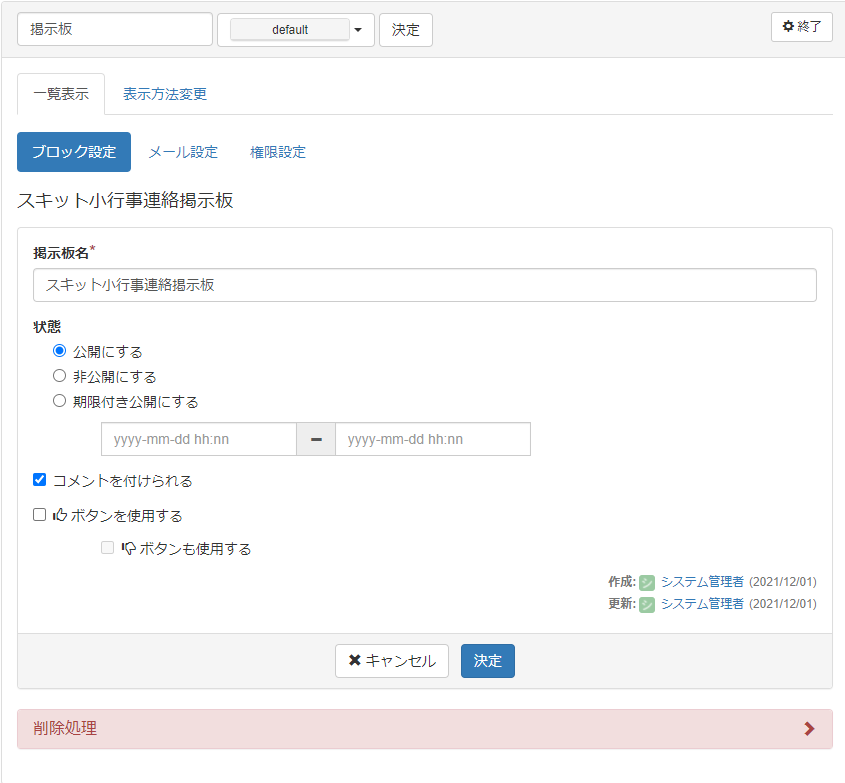Enable thumbs-up ボタンを使用する checkbox

[x=40, y=515]
